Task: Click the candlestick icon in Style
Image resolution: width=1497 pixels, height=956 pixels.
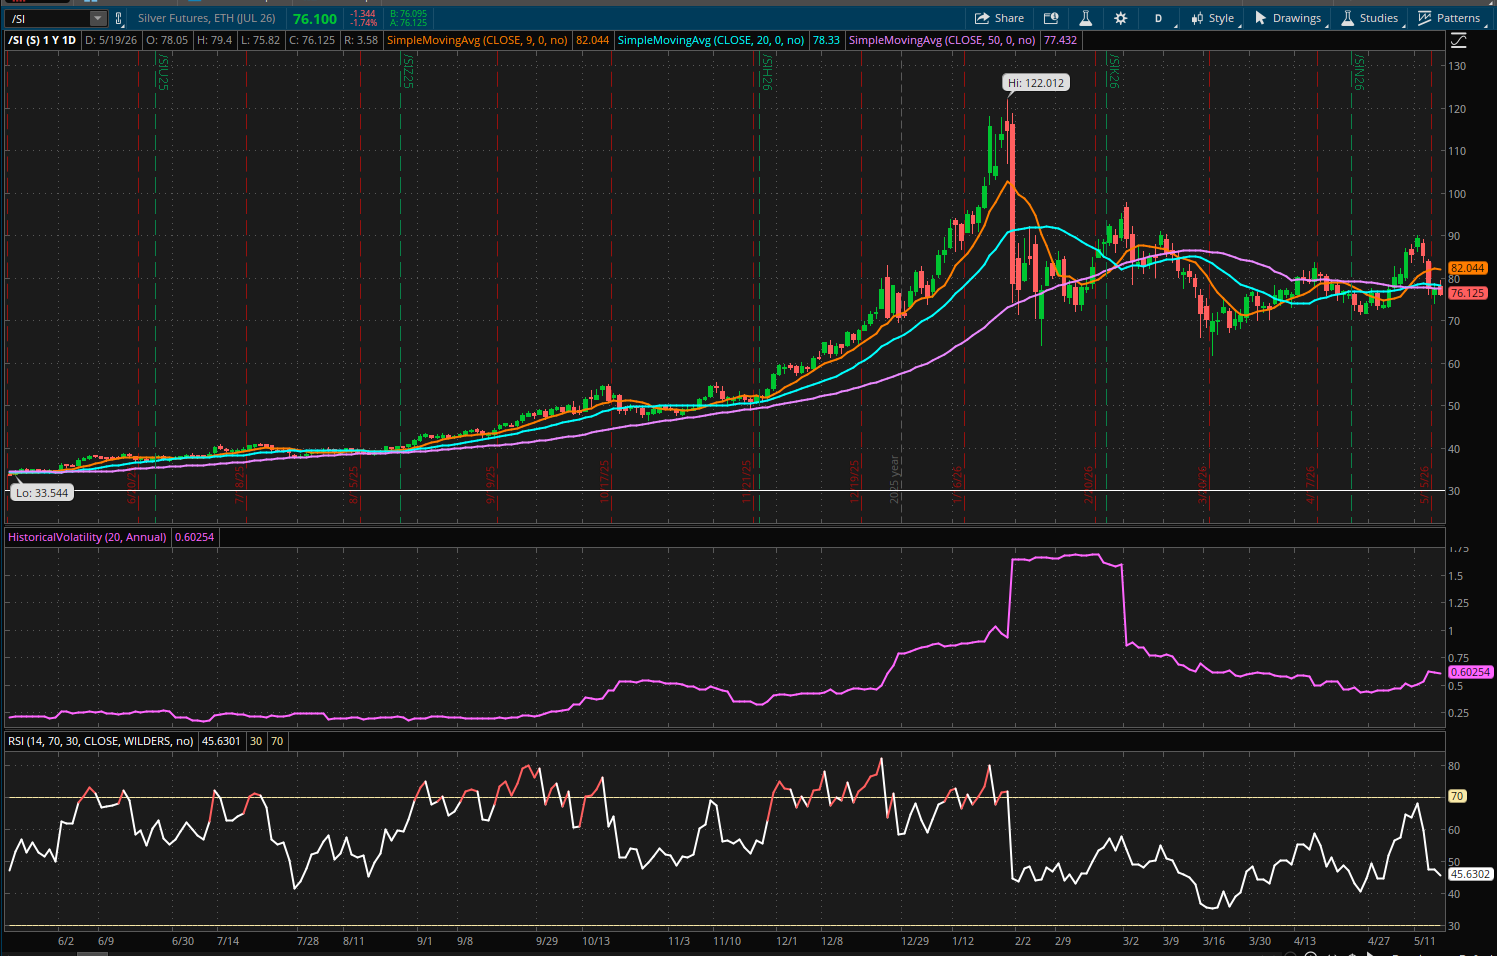Action: (x=1197, y=18)
